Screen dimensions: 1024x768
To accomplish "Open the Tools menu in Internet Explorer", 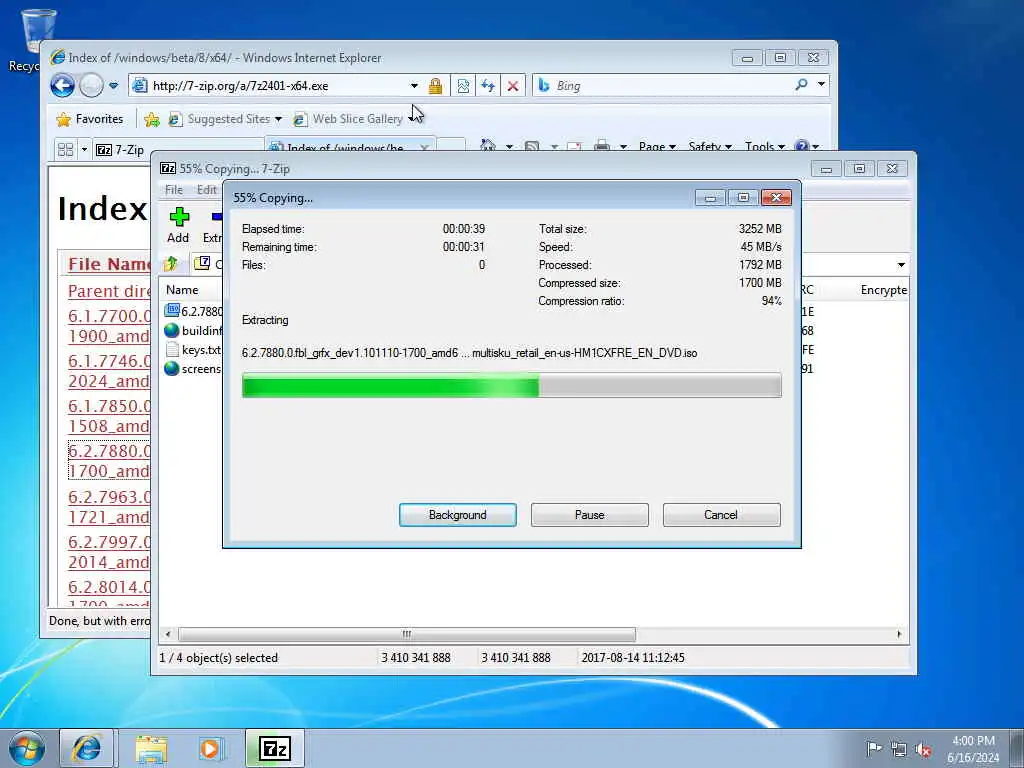I will 765,146.
